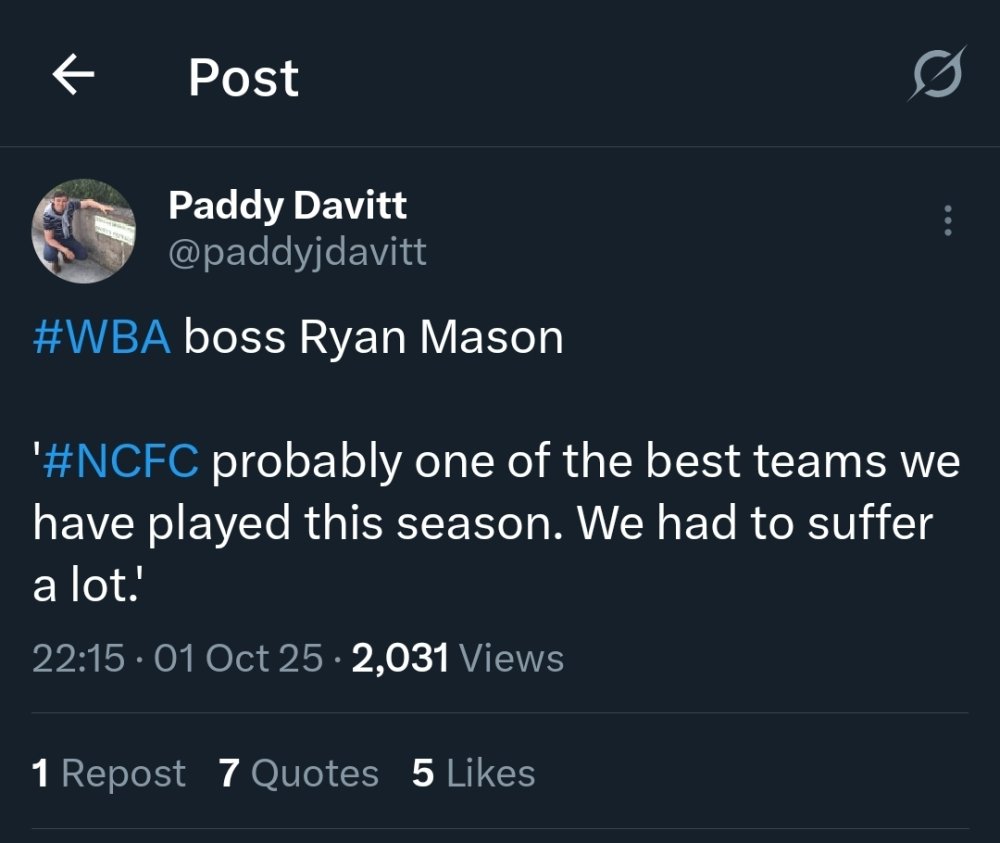
Task: Tap the "Post" header title
Action: [243, 77]
